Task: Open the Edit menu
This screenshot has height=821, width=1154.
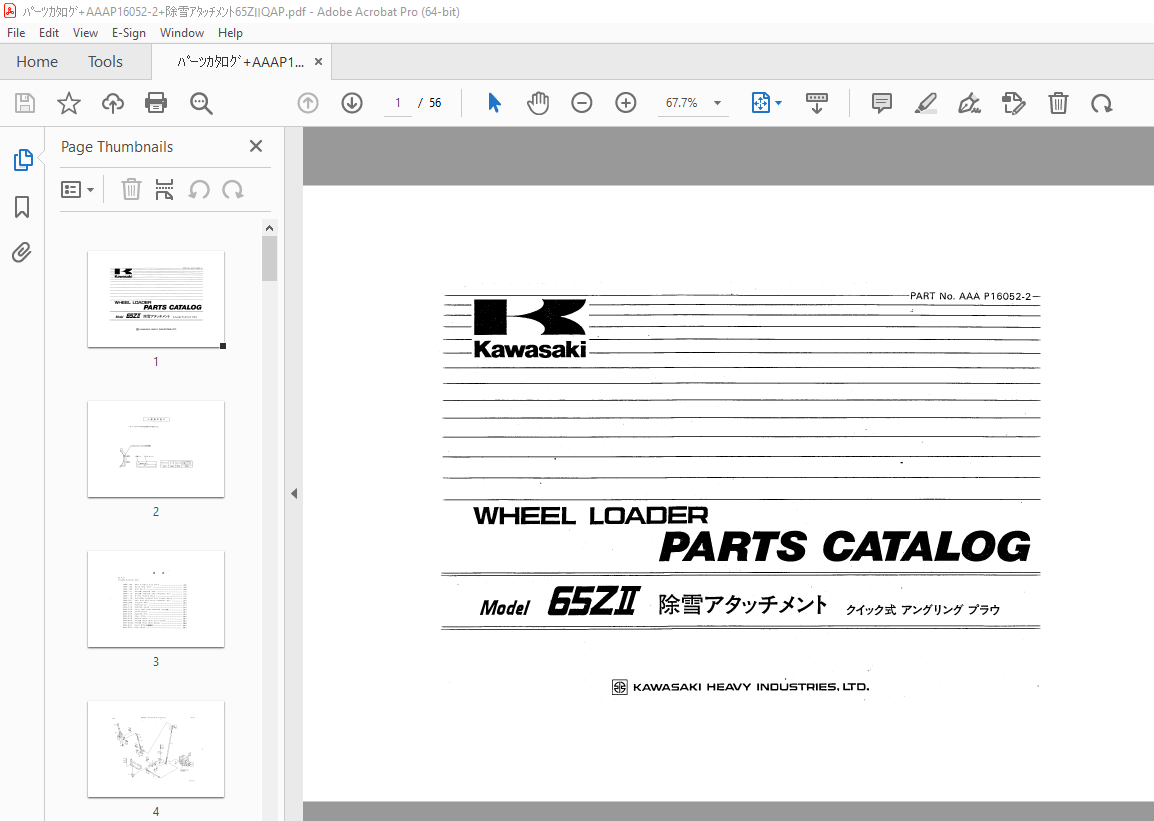Action: 49,33
